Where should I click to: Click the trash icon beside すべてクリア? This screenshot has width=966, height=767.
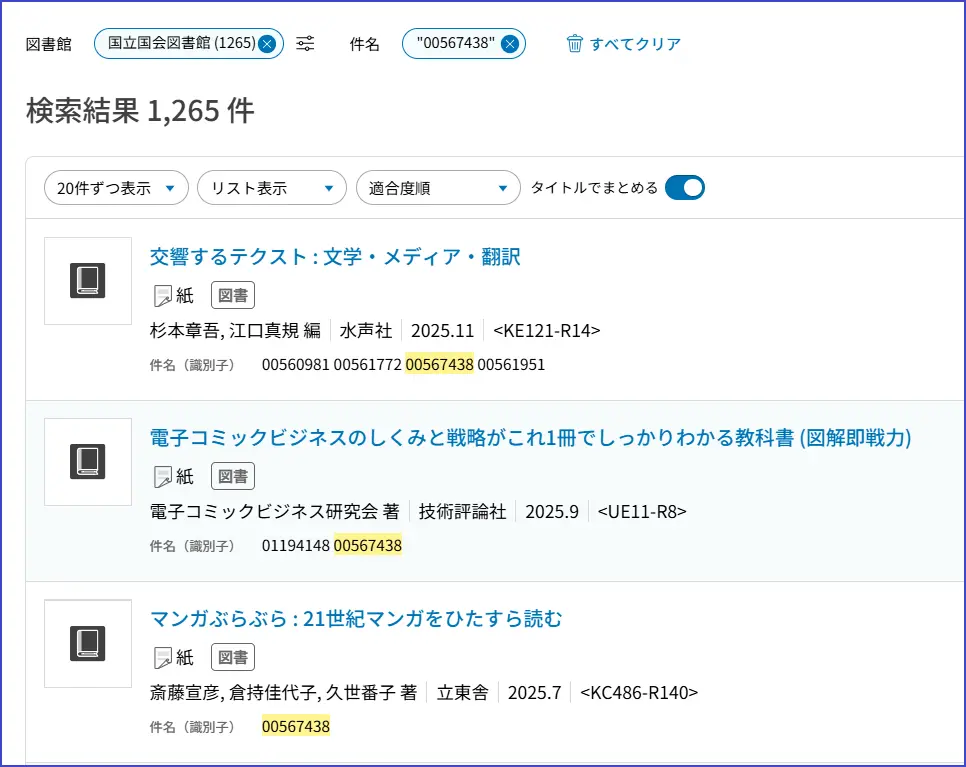(x=574, y=44)
